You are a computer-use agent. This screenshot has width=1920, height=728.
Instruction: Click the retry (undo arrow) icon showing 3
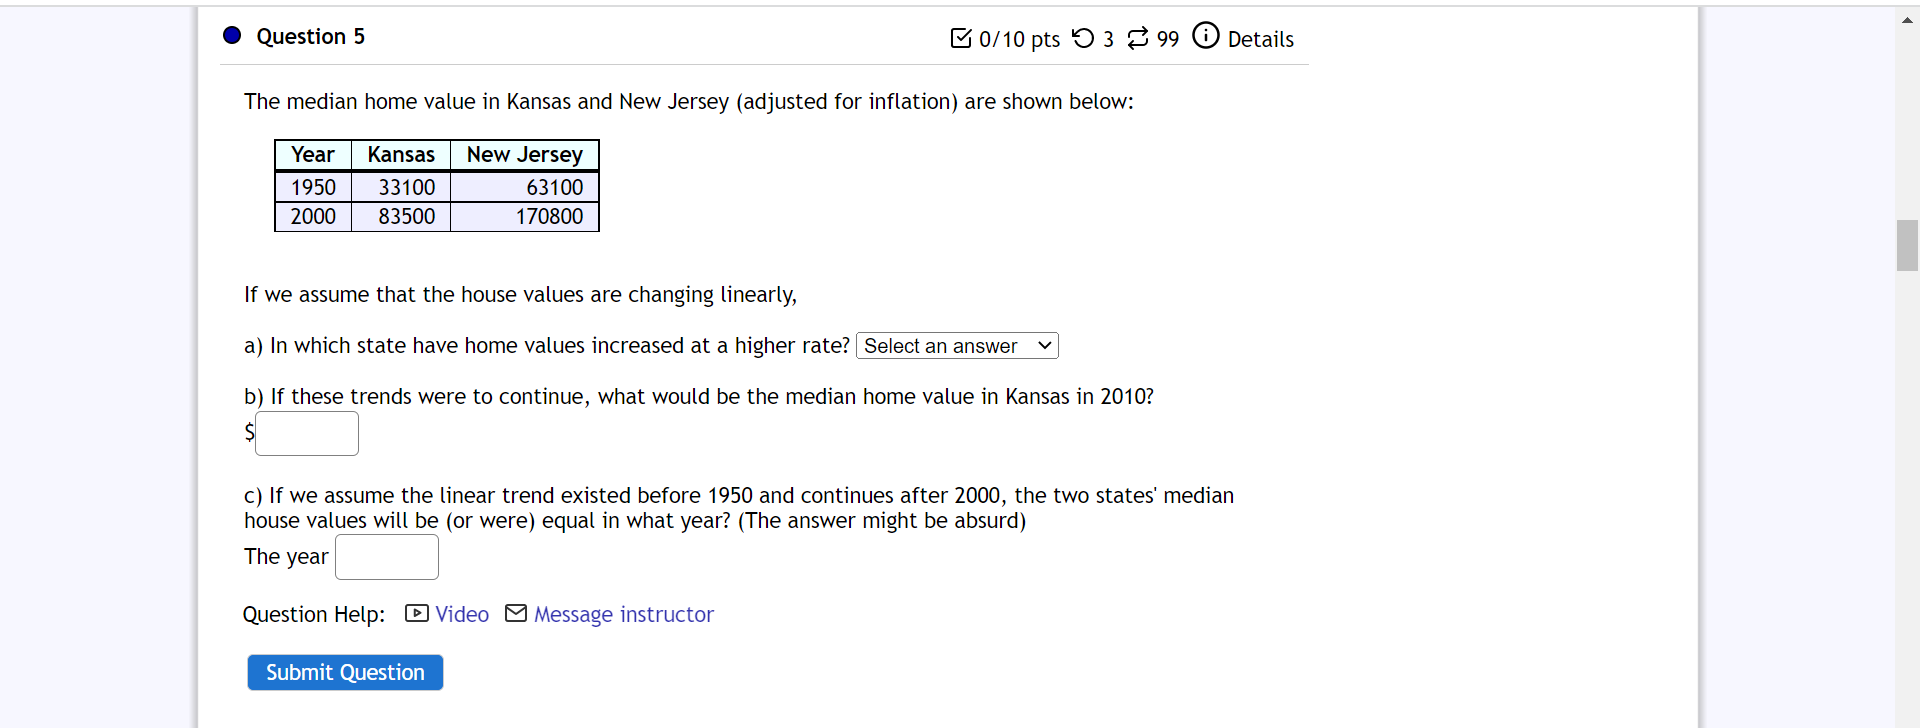[1082, 38]
